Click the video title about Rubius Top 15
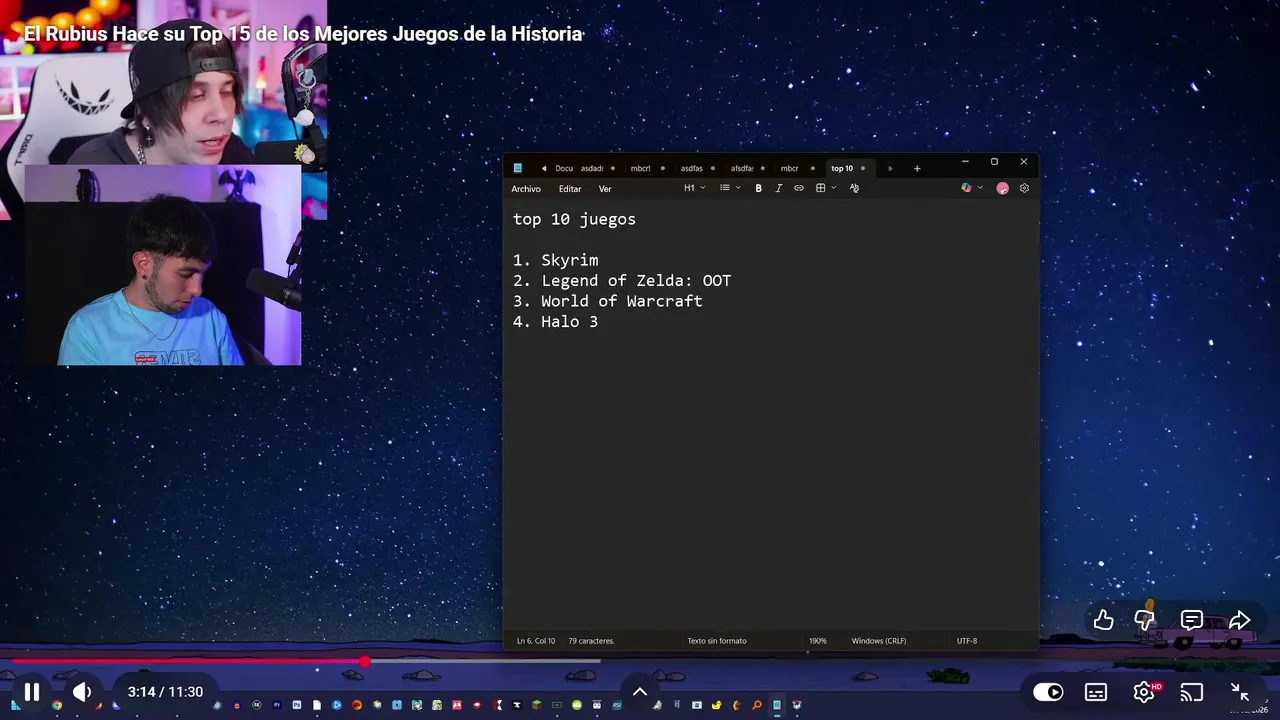This screenshot has height=720, width=1280. [x=303, y=34]
